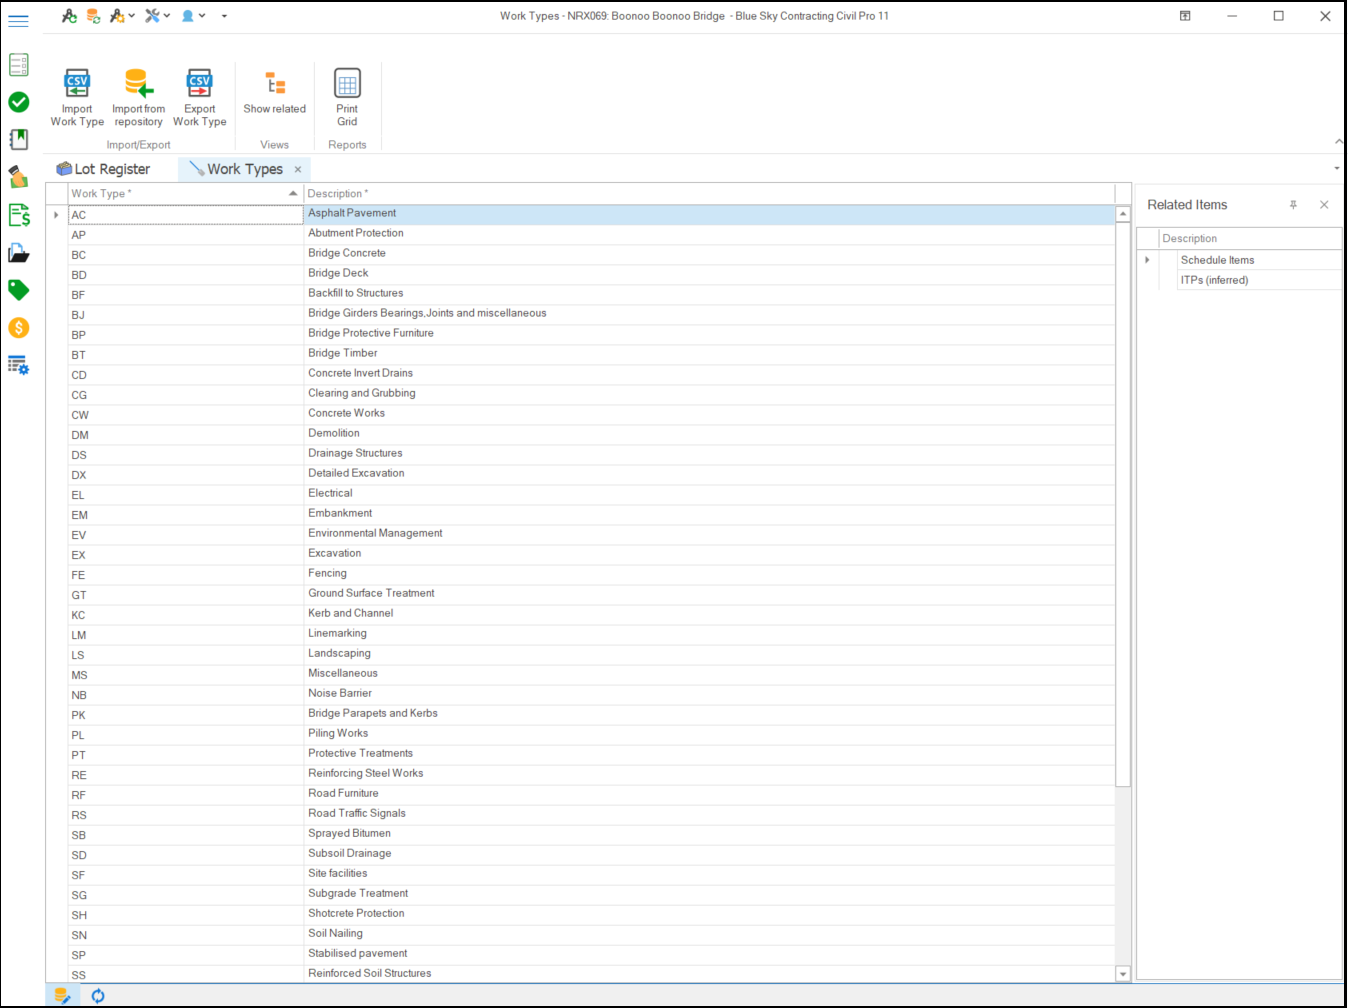Expand the Schedule Items row
1348x1008 pixels.
[1147, 260]
